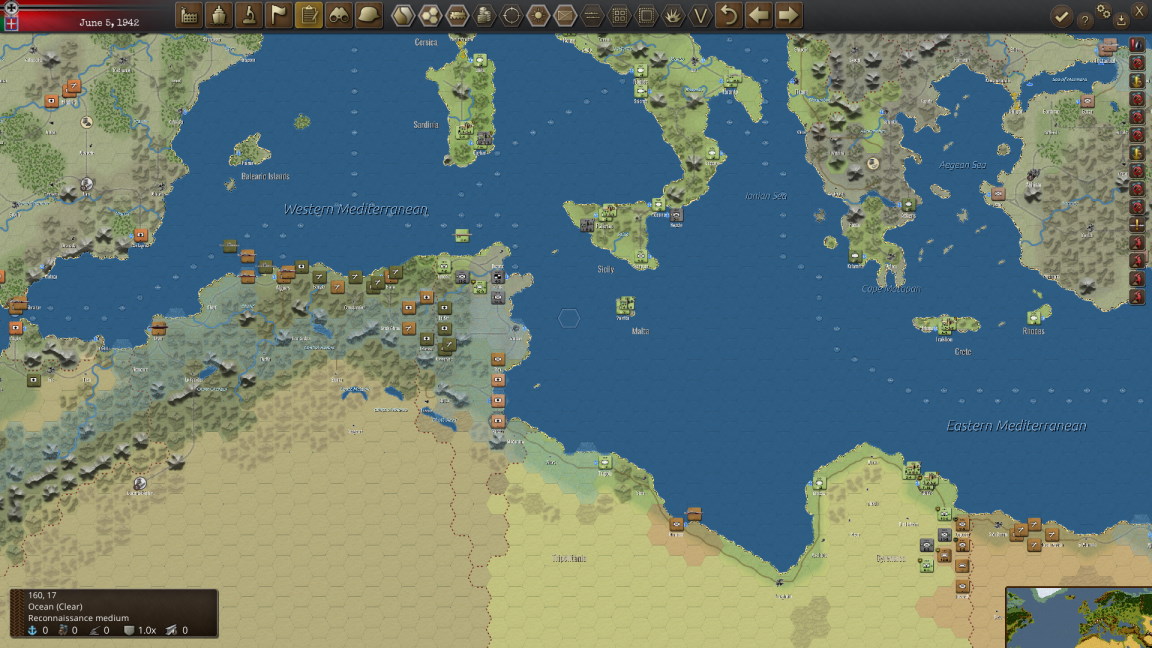Click Ocean (Clear) terrain info text
The image size is (1152, 648).
[55, 607]
